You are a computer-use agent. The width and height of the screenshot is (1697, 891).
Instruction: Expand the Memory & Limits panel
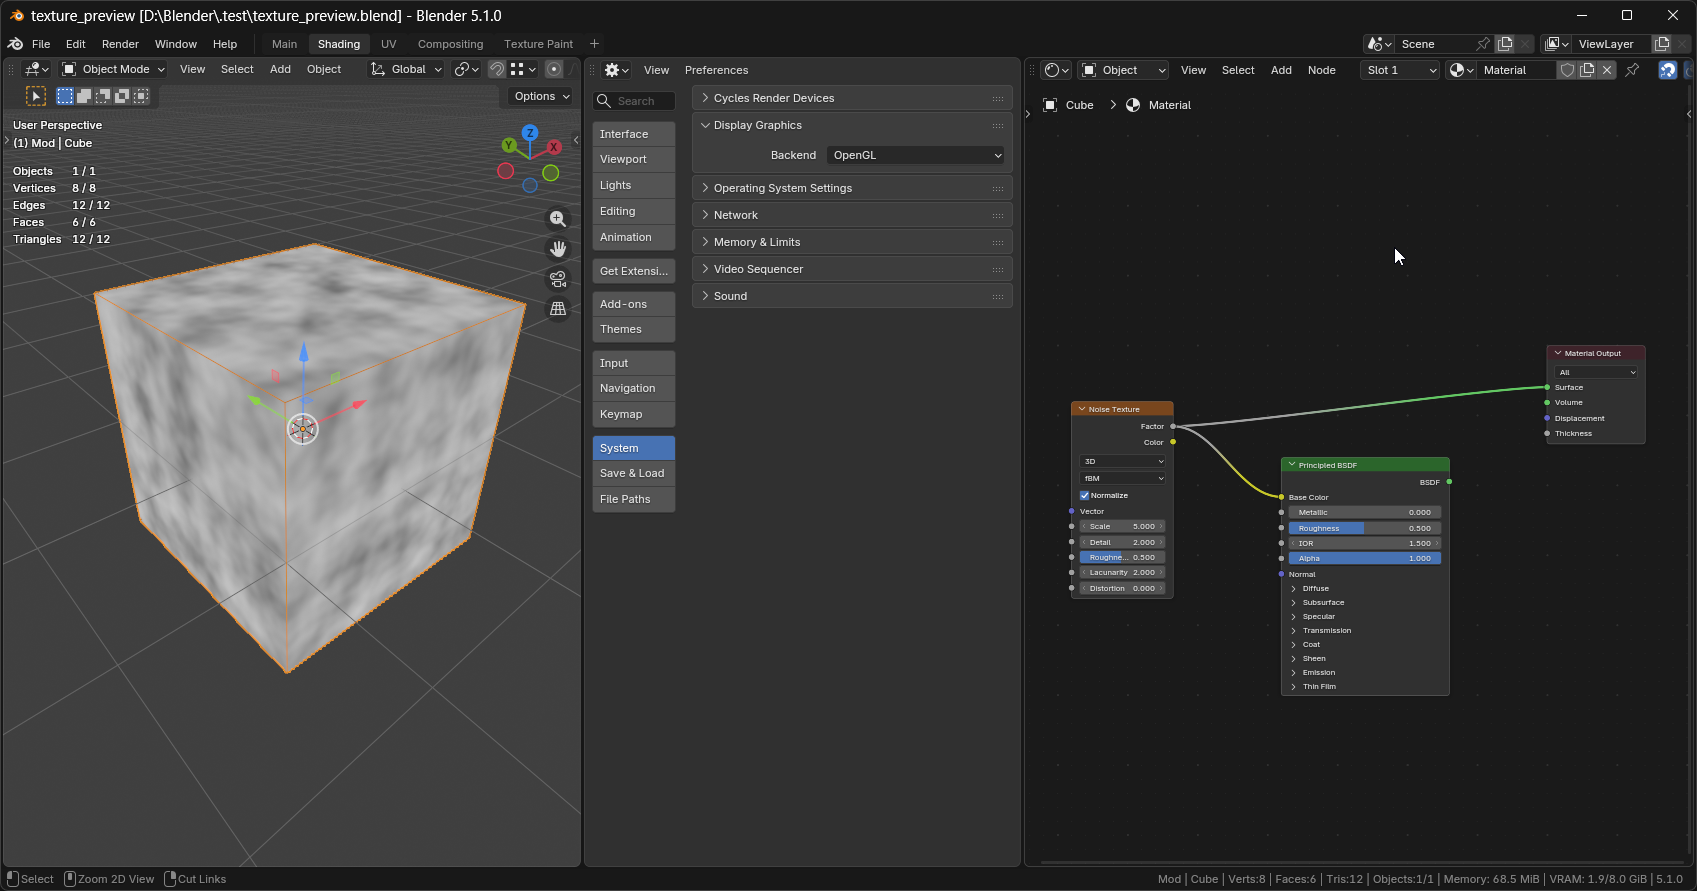[851, 242]
